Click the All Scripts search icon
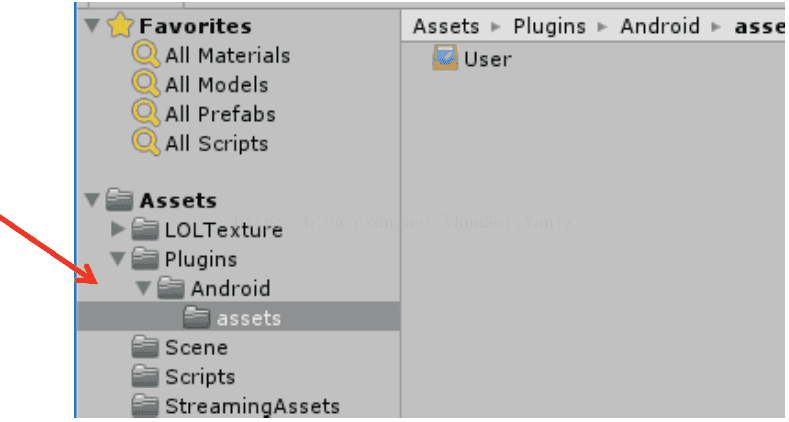 click(x=147, y=143)
